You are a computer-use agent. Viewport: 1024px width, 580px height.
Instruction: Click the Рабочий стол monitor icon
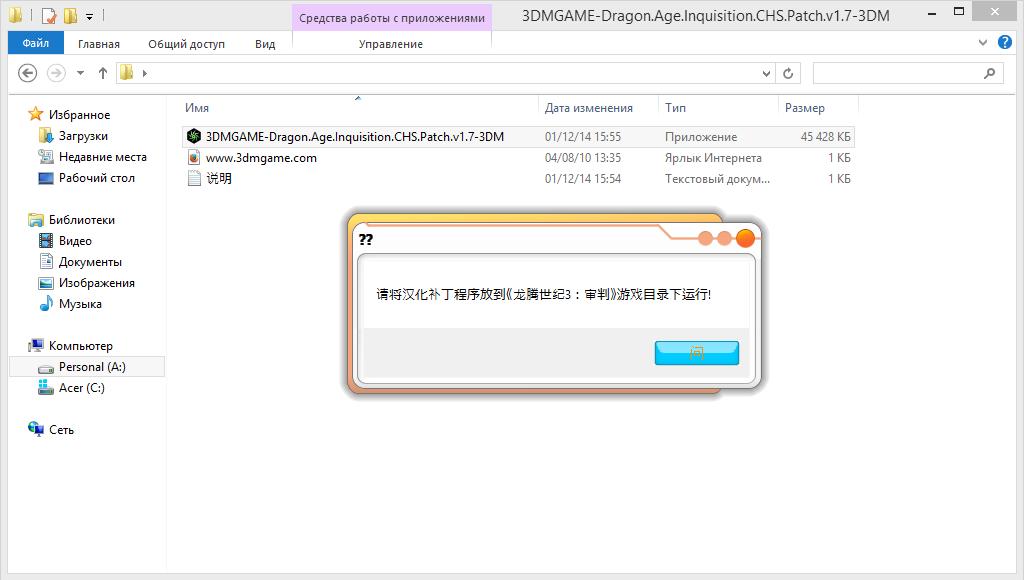point(46,178)
